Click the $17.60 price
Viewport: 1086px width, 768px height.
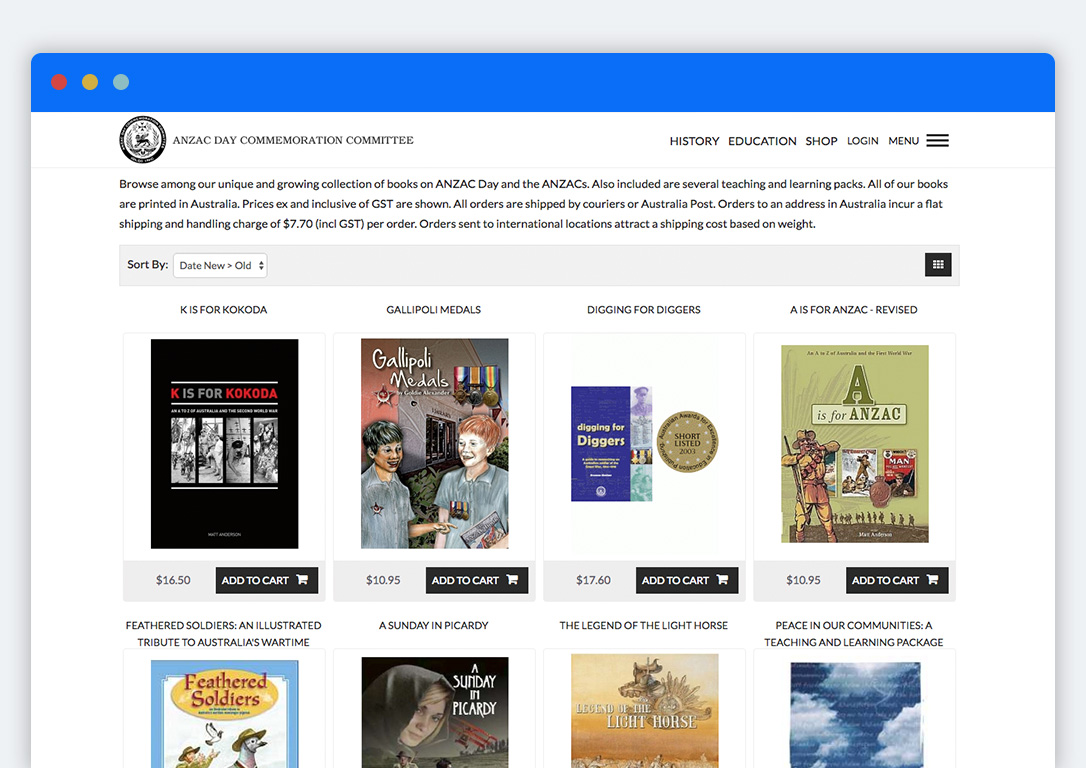594,580
